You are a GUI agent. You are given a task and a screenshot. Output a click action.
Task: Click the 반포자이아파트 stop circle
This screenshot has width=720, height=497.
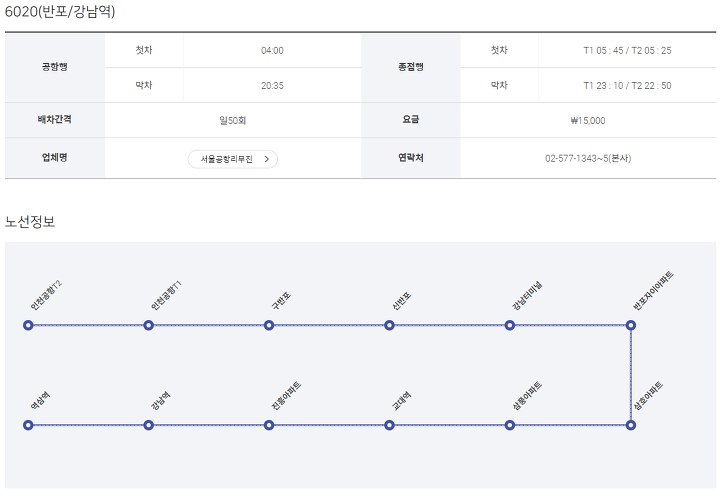[x=631, y=325]
